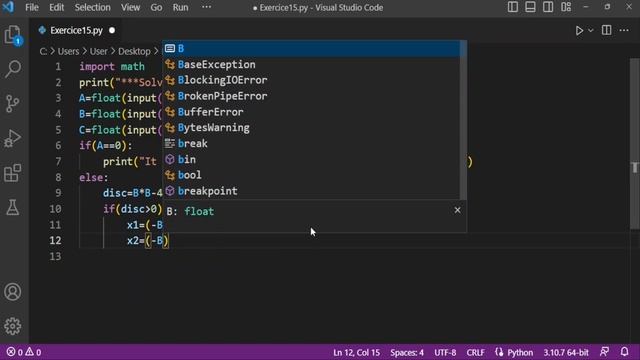Split the editor to the right
This screenshot has width=640, height=360.
pos(607,30)
